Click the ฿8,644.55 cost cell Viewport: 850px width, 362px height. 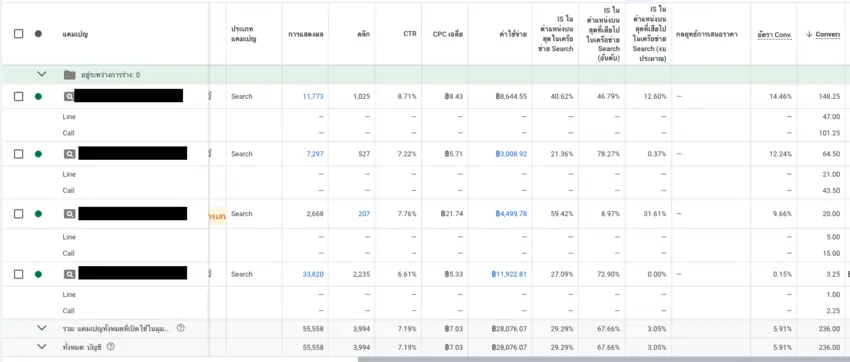point(511,96)
